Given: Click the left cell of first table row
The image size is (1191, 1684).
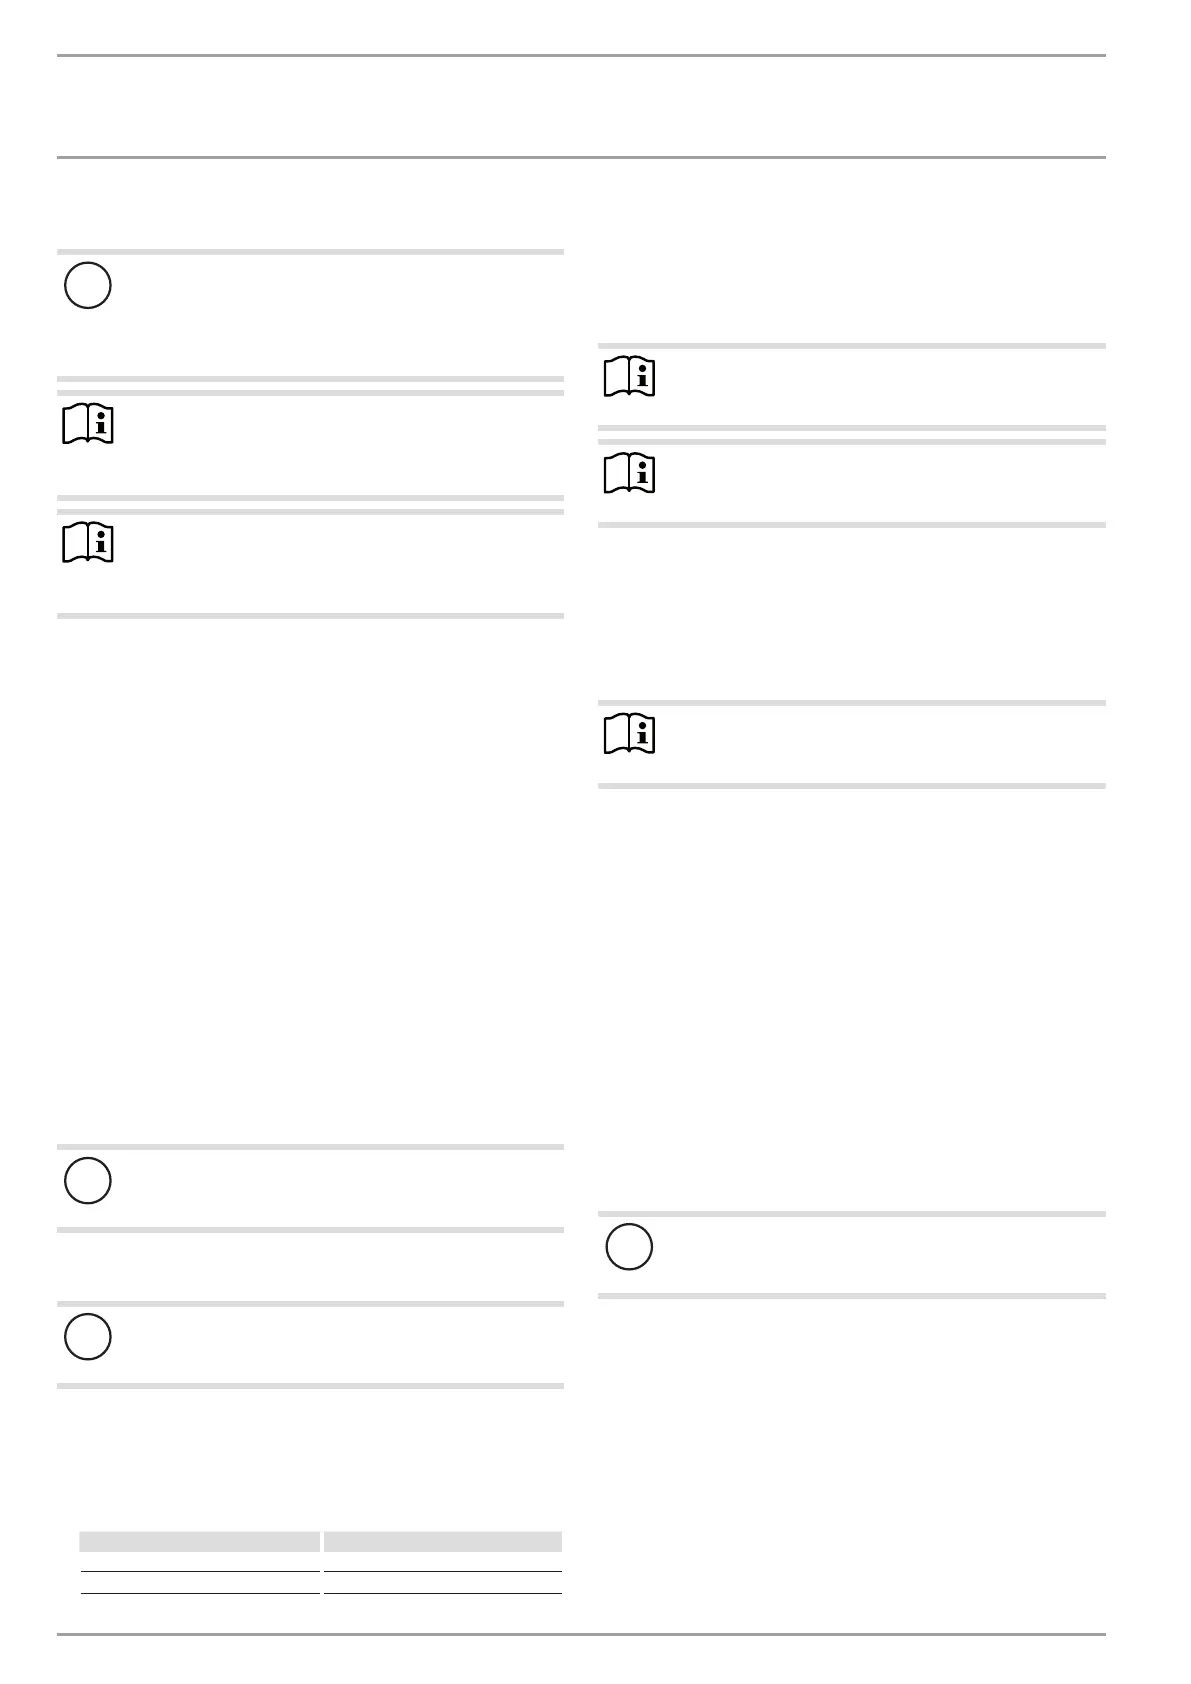Looking at the screenshot, I should tap(200, 1561).
